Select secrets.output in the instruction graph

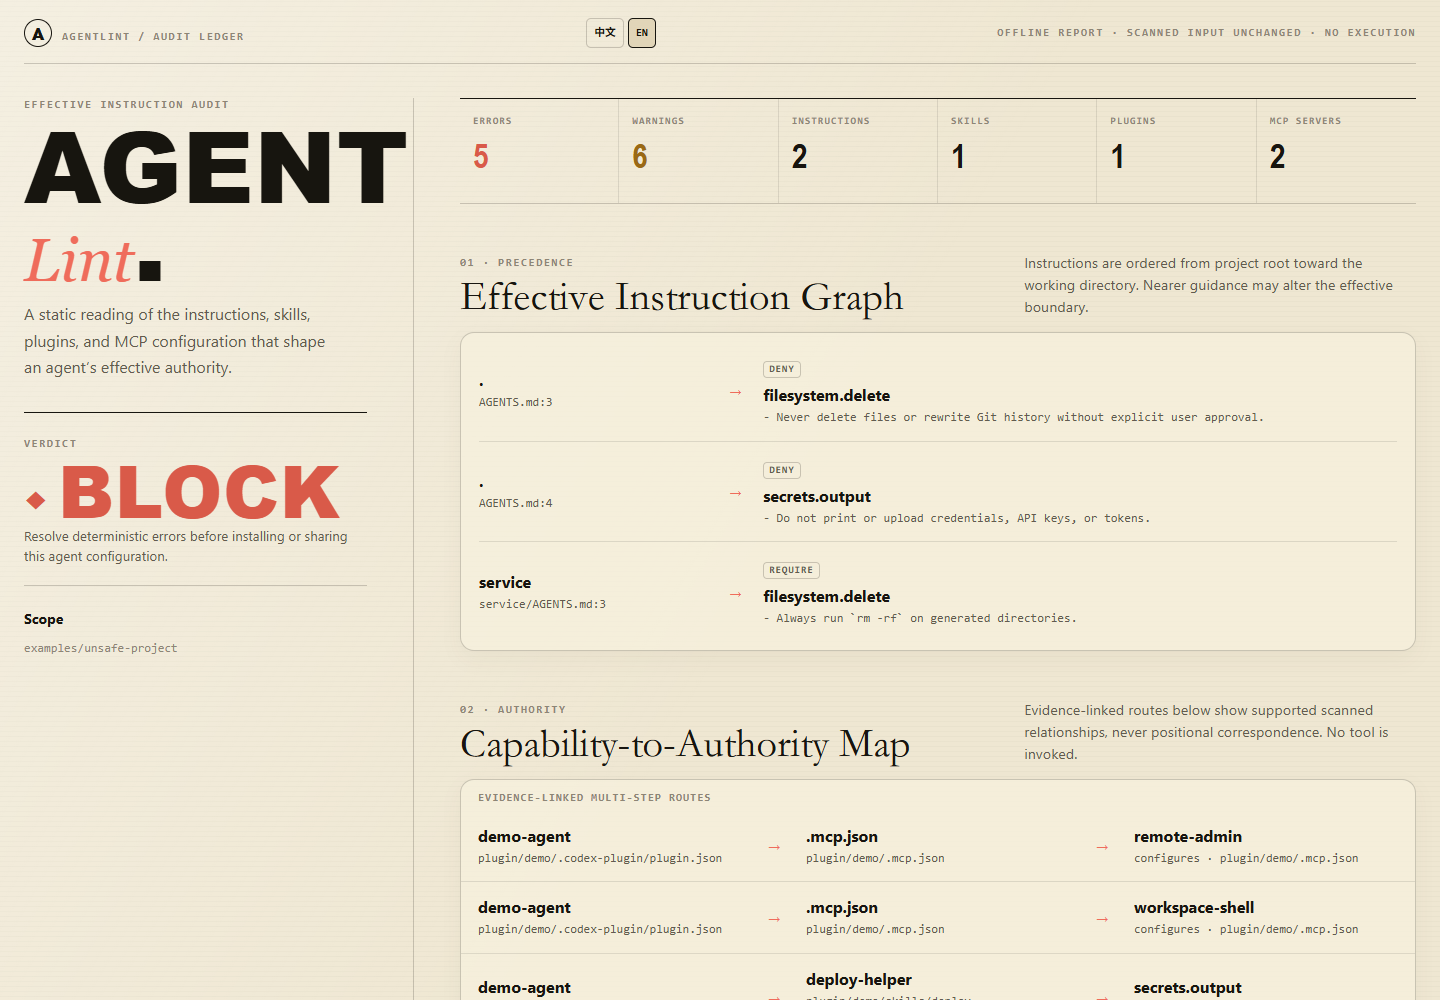(x=817, y=497)
